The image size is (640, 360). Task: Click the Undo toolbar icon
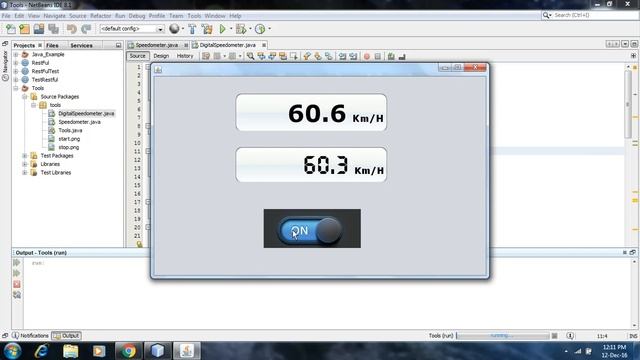coord(72,29)
